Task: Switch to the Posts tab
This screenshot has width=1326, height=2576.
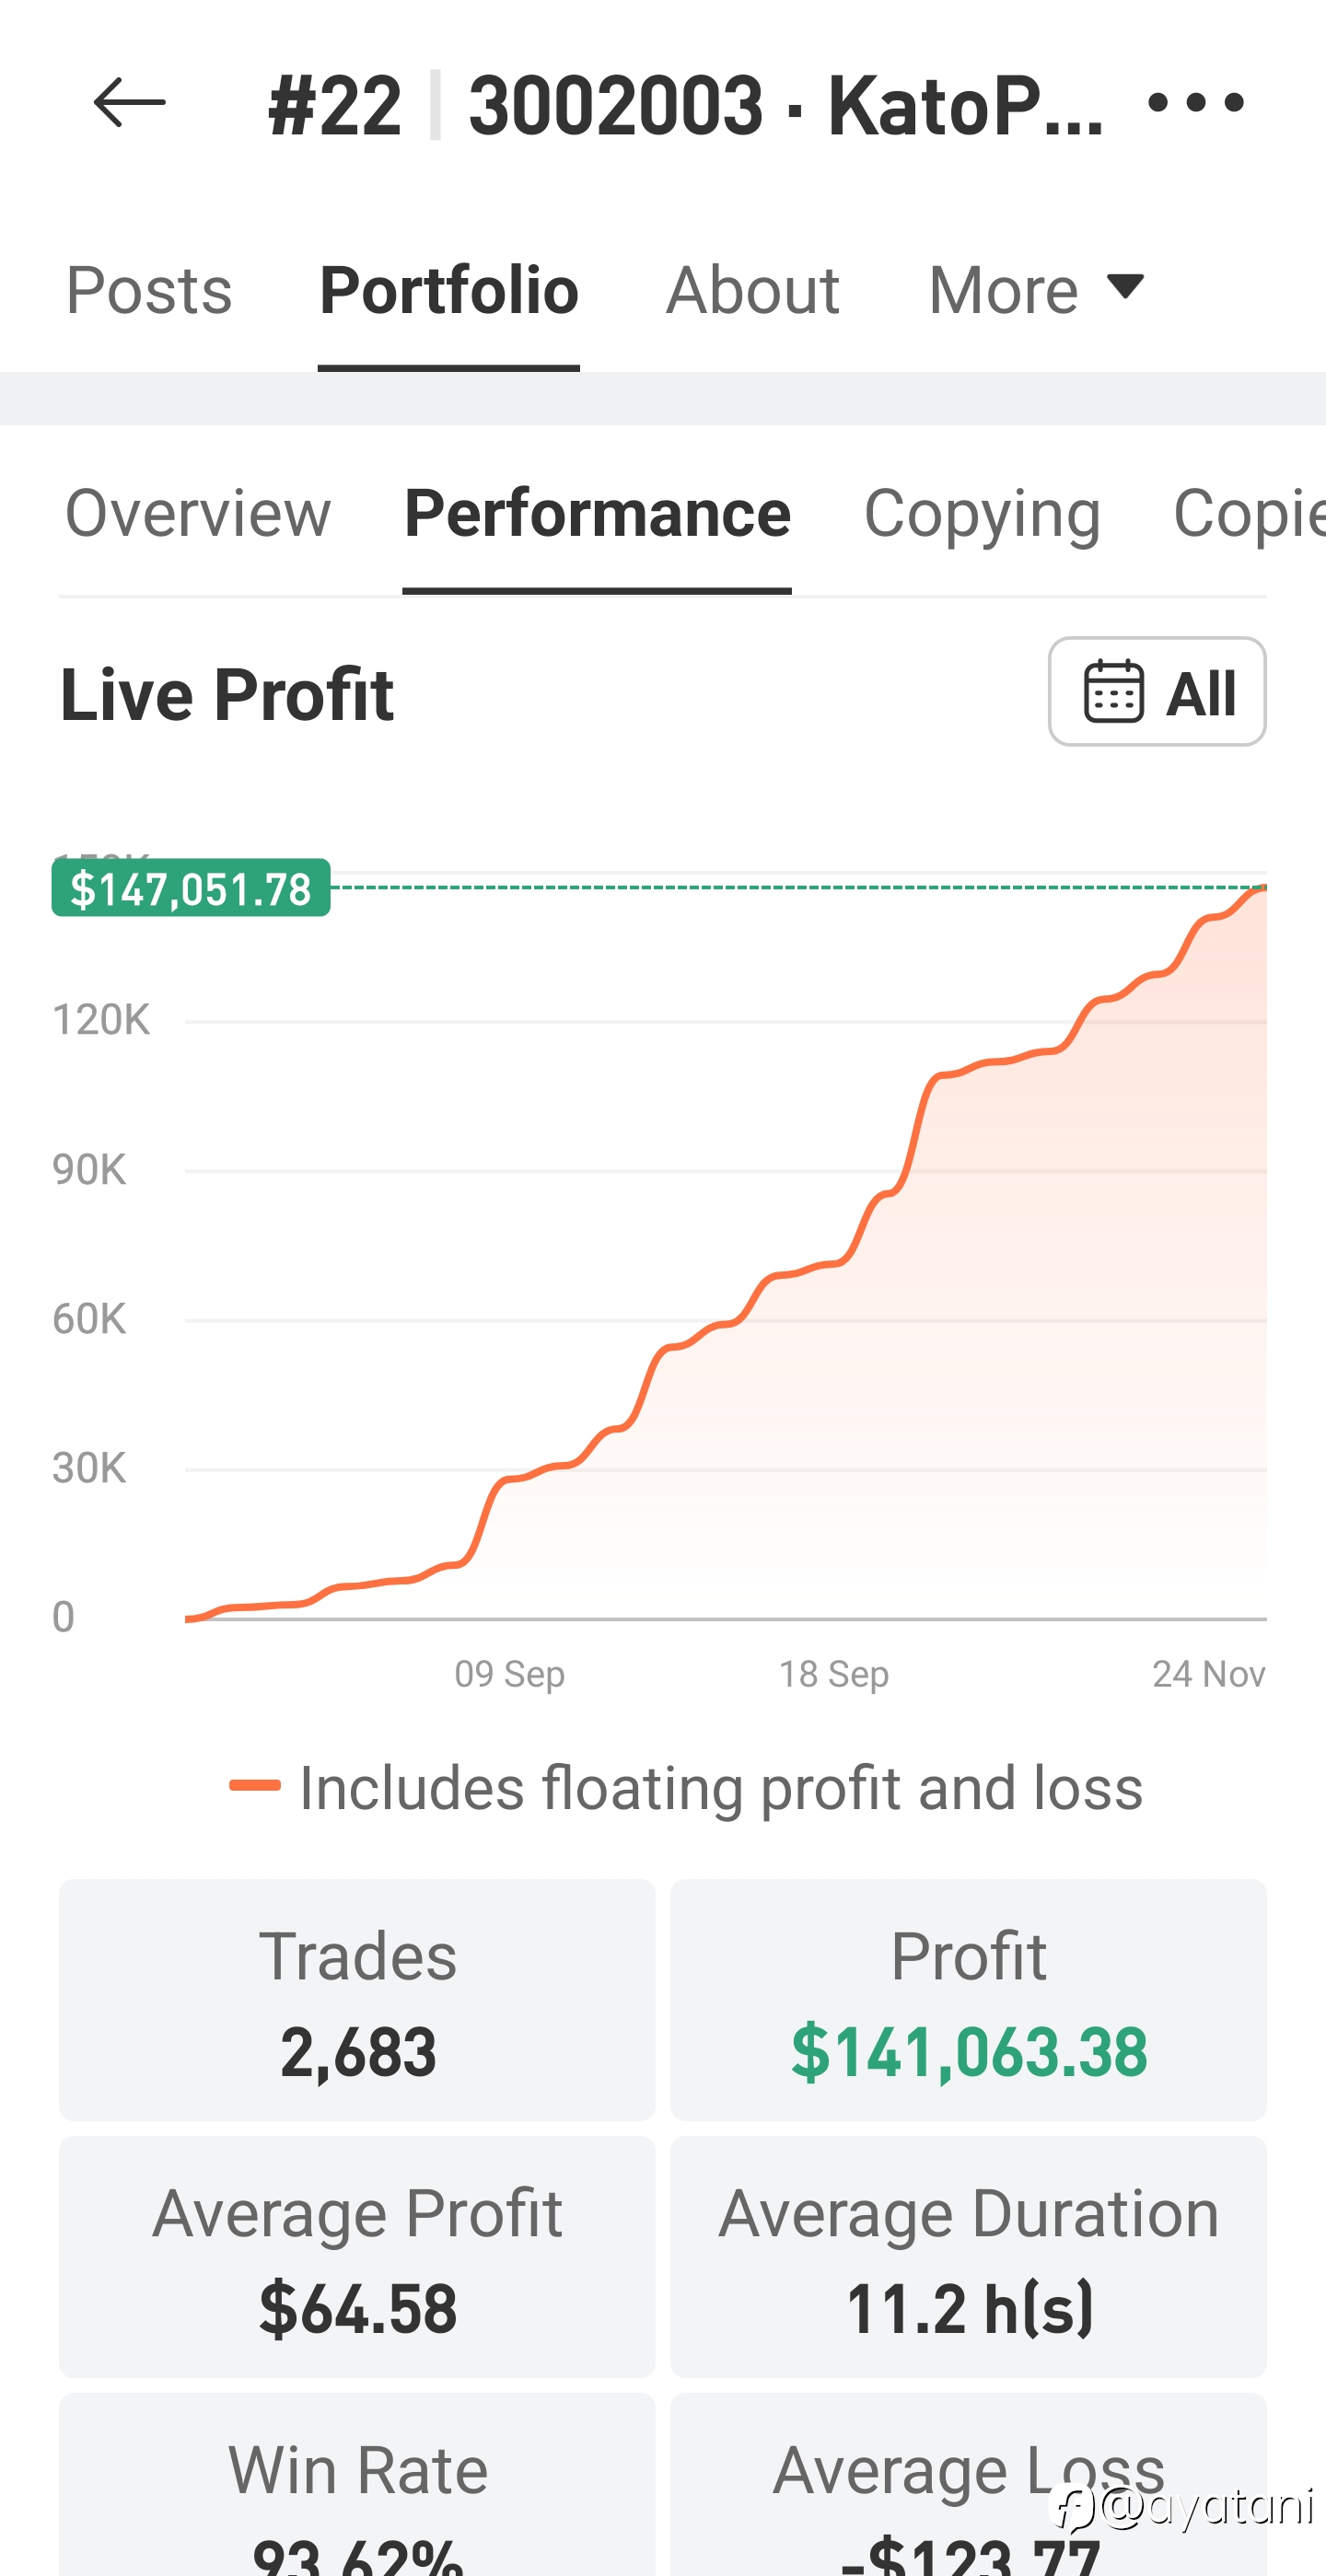Action: [149, 291]
